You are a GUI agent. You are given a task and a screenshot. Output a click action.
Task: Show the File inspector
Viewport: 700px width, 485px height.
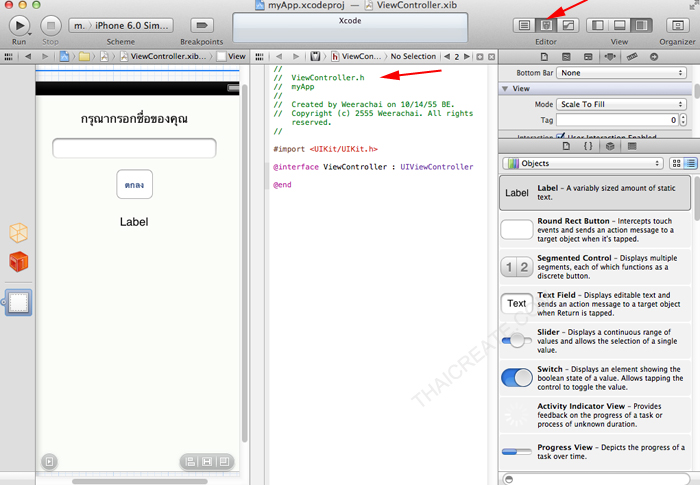point(544,57)
